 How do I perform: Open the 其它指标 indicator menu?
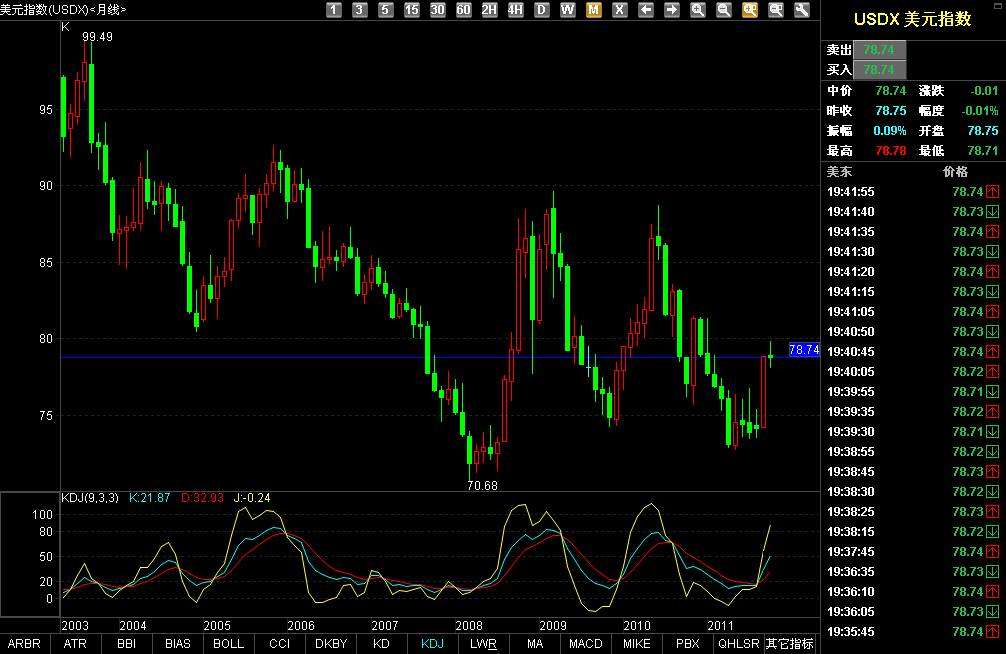(789, 644)
